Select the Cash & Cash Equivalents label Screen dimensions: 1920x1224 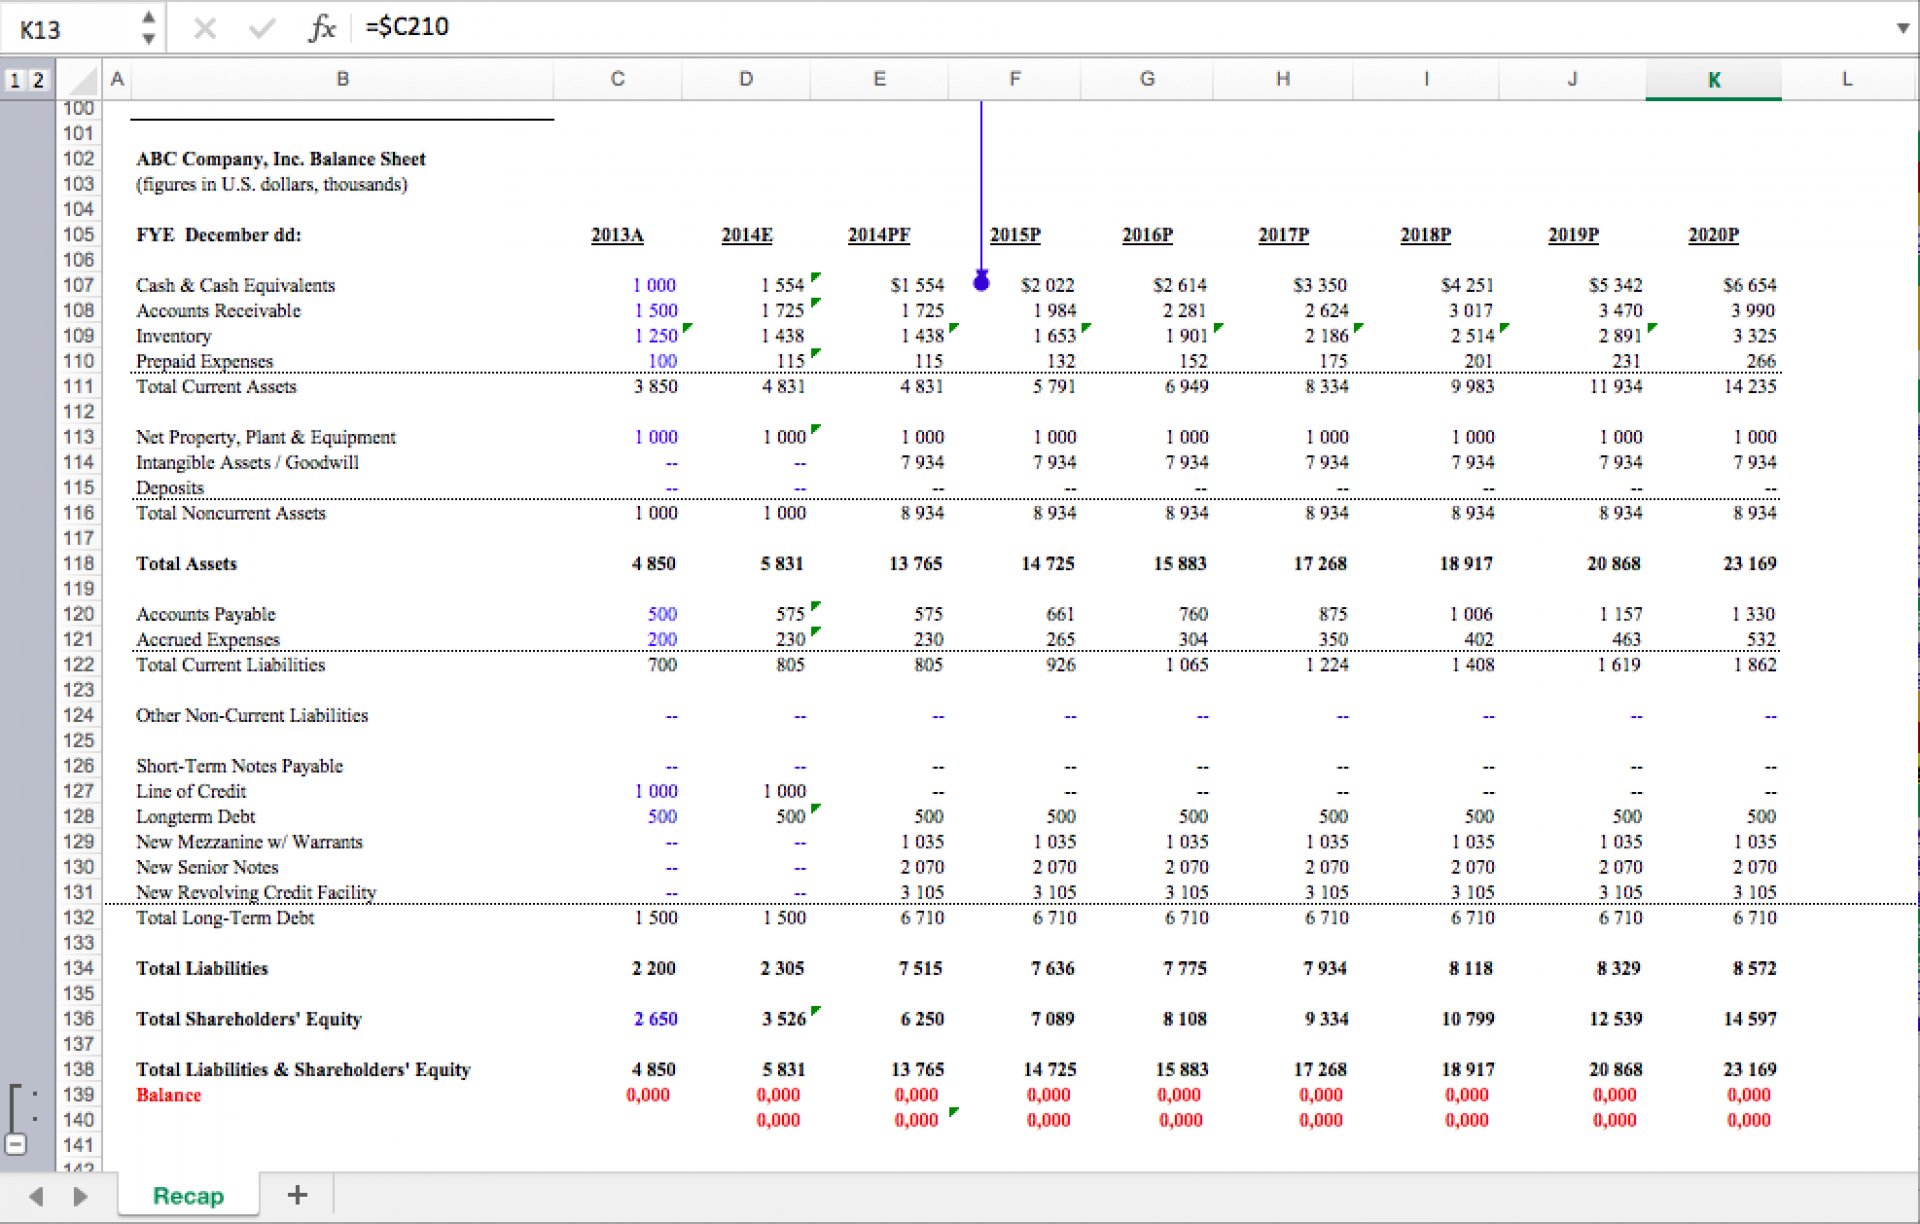click(x=235, y=285)
